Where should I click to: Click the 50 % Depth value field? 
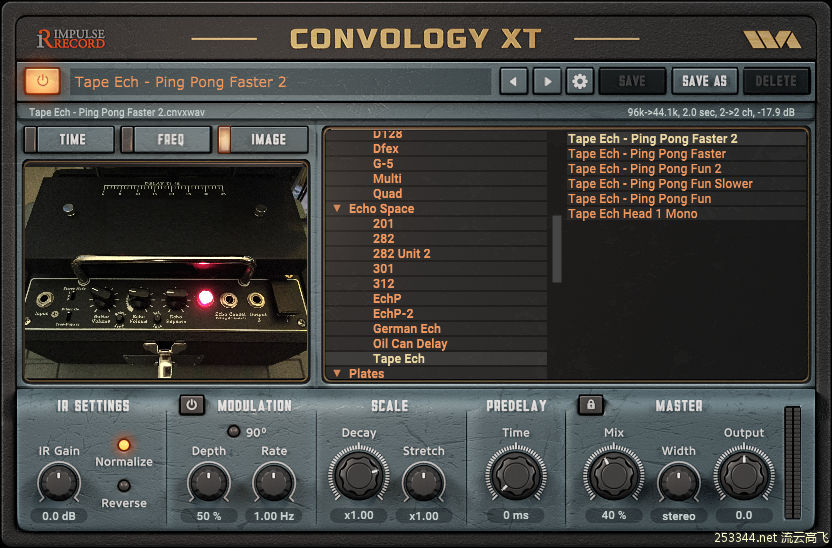pyautogui.click(x=209, y=516)
